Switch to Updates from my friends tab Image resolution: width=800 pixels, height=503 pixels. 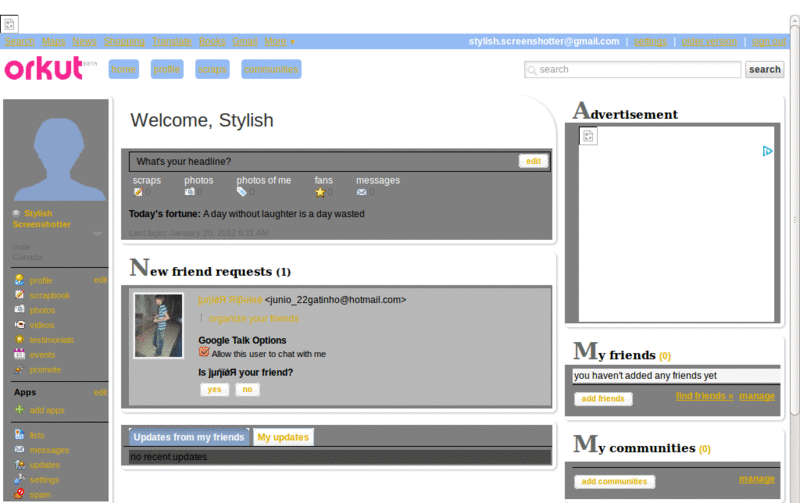coord(189,437)
